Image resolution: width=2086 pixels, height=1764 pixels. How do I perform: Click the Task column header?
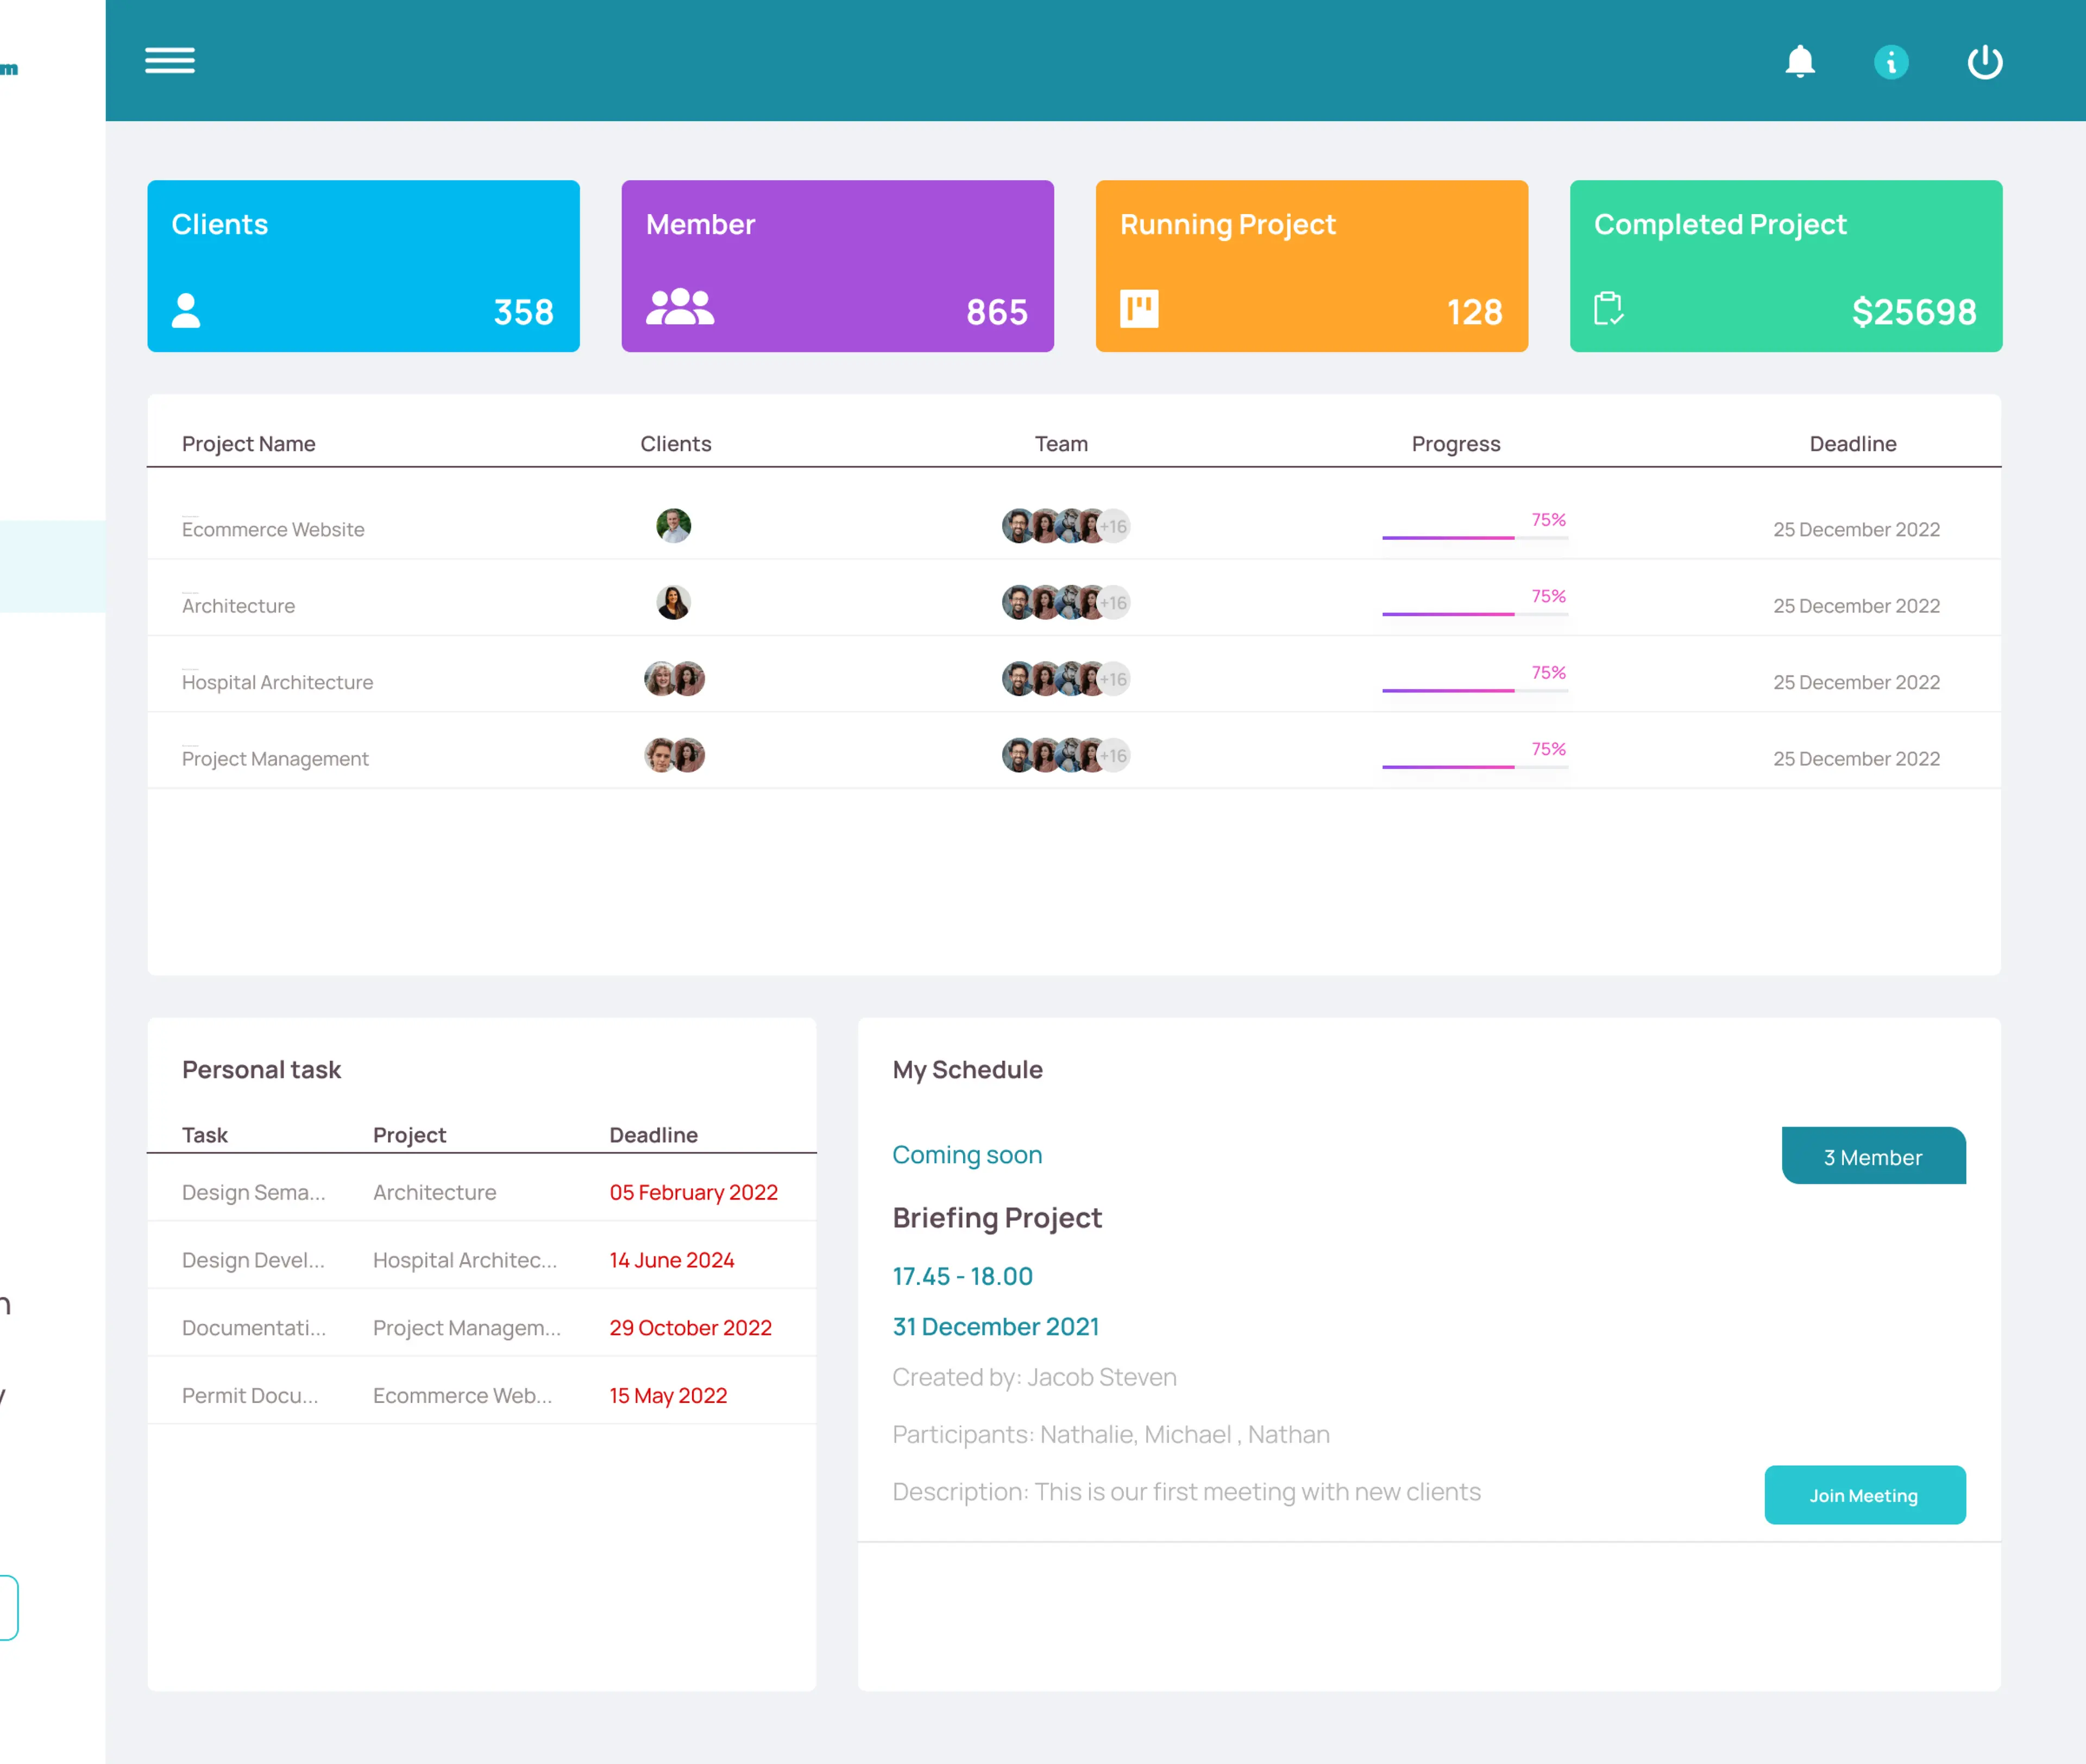click(x=204, y=1135)
